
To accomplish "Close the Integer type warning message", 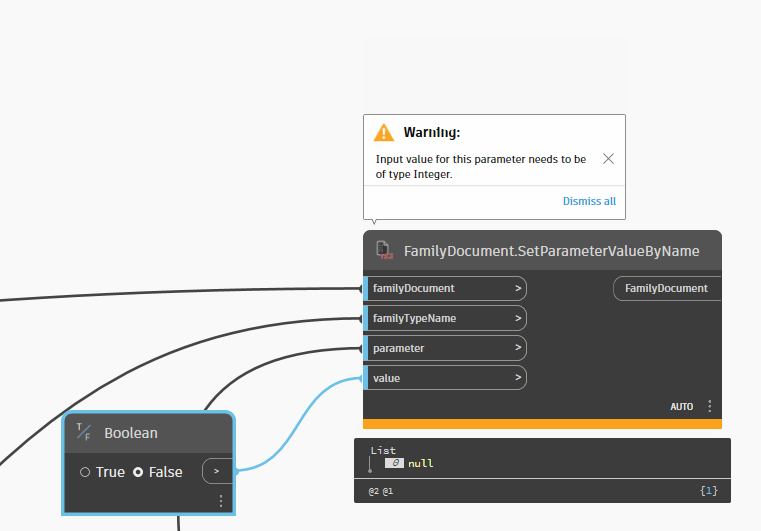I will [608, 159].
